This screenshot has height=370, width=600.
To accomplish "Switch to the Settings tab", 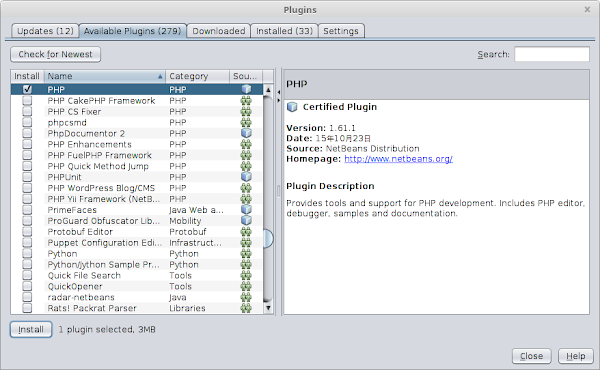I will (341, 31).
